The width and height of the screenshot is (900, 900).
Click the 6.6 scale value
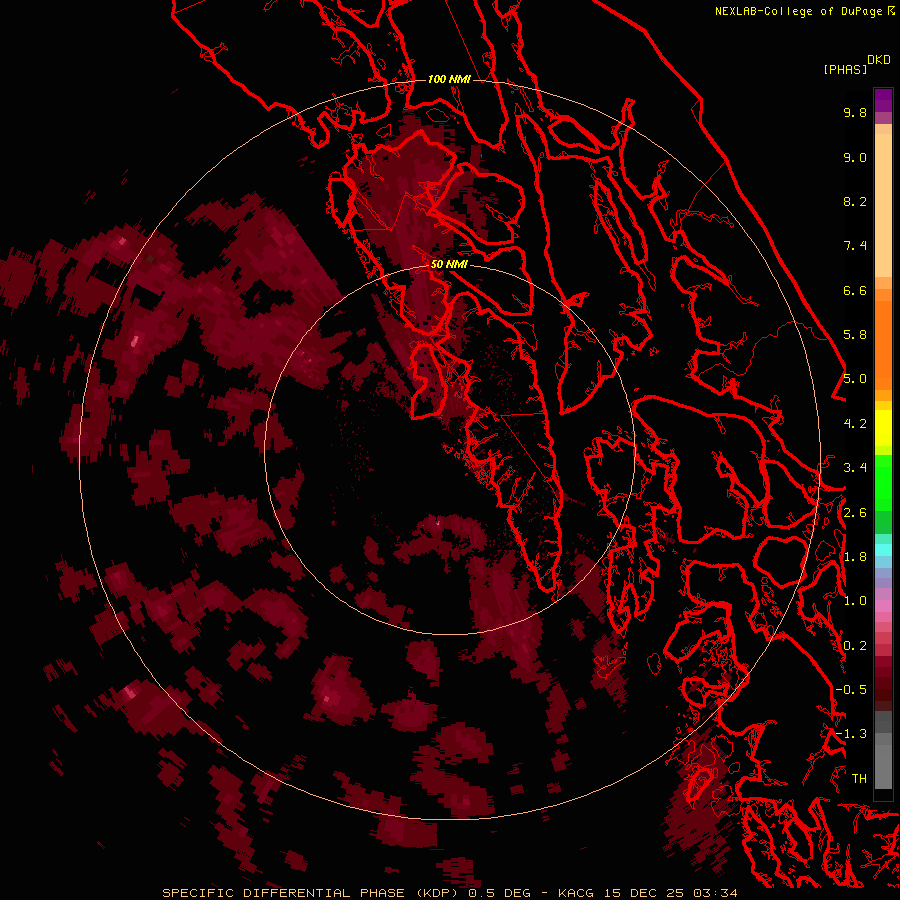855,290
